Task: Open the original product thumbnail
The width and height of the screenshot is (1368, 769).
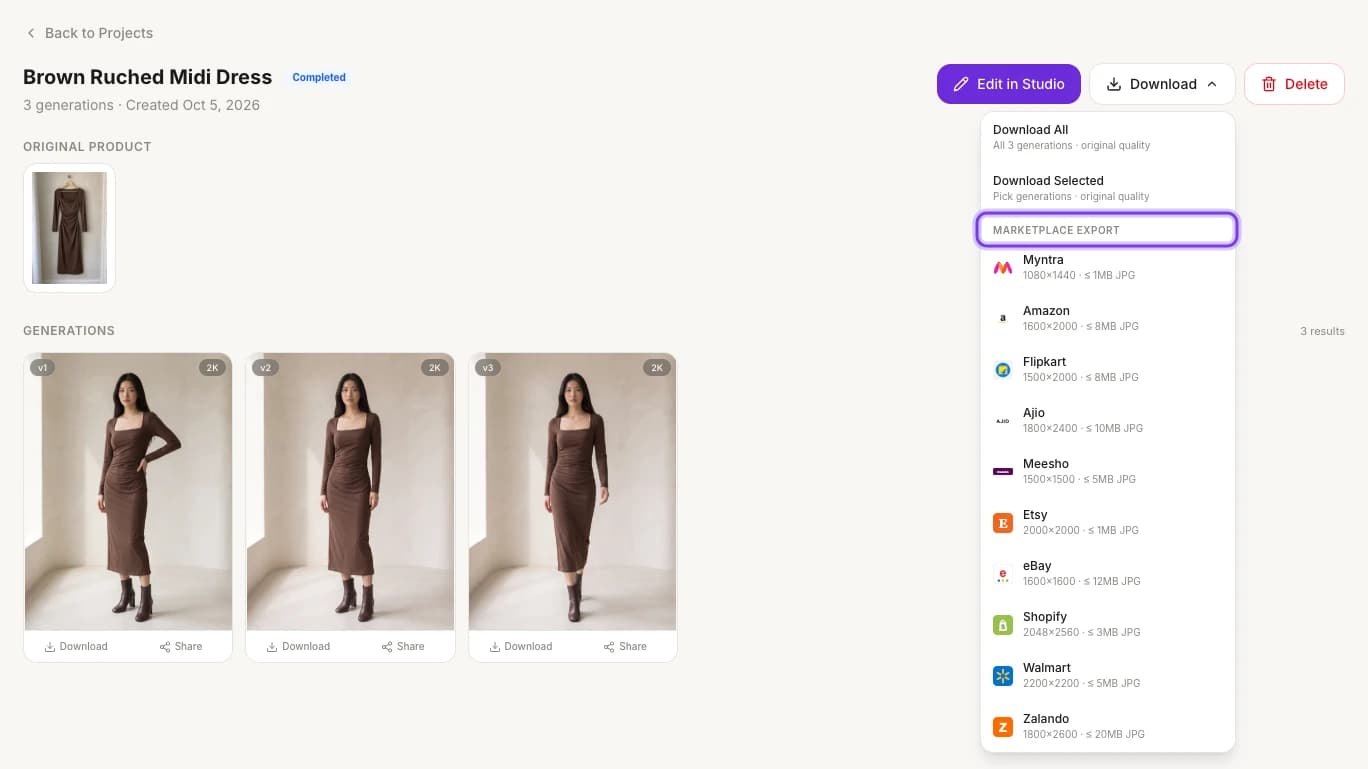Action: (x=69, y=228)
